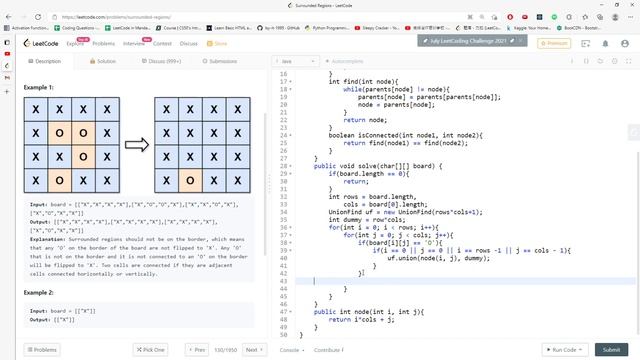The image size is (640, 360).
Task: Open editor settings gear icon
Action: pos(614,61)
